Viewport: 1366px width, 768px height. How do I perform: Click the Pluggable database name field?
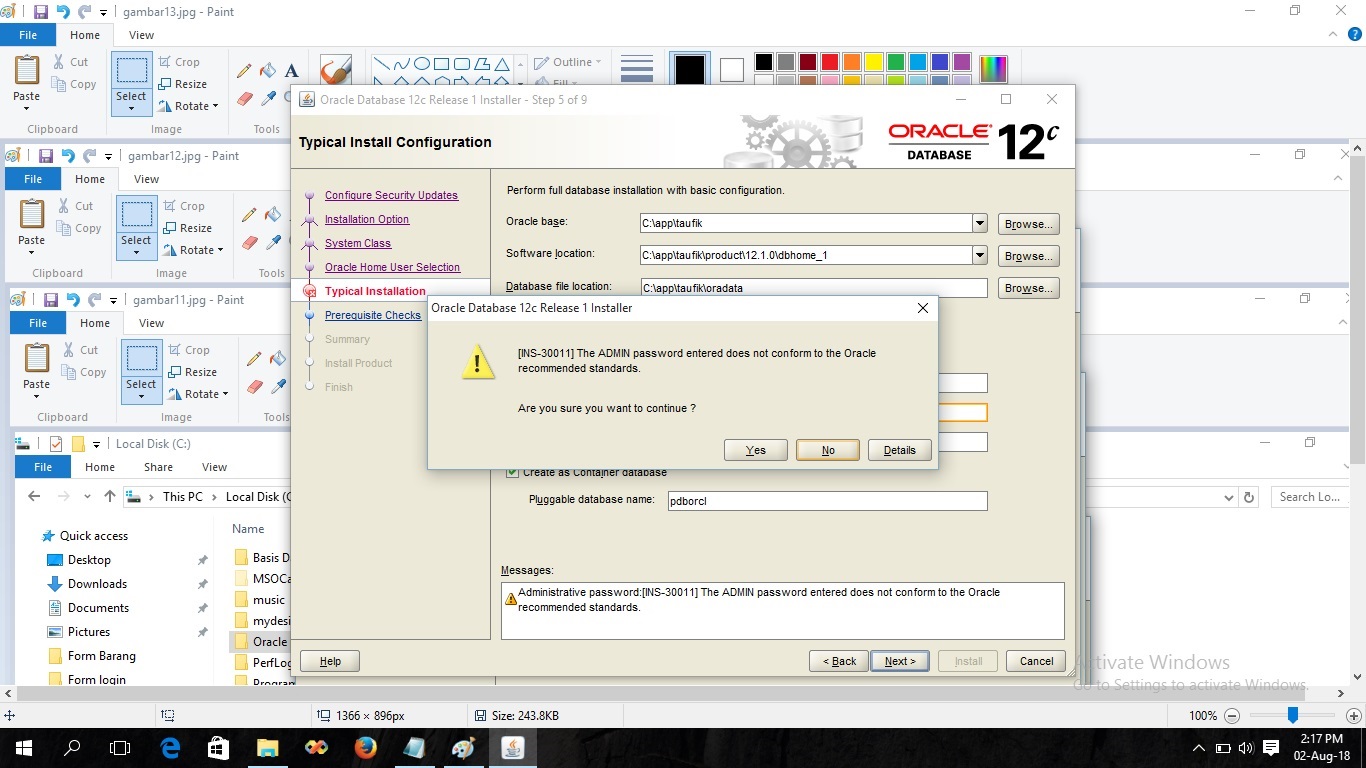[x=827, y=501]
